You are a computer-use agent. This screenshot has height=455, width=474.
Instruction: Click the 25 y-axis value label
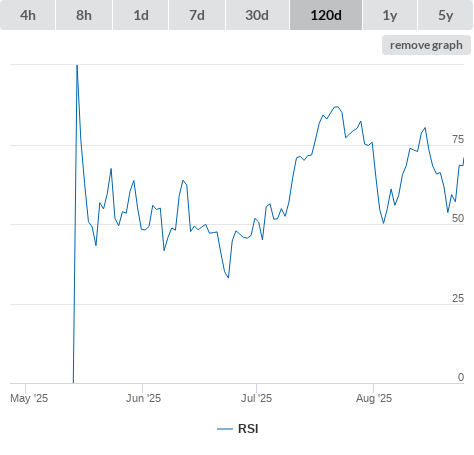point(458,298)
